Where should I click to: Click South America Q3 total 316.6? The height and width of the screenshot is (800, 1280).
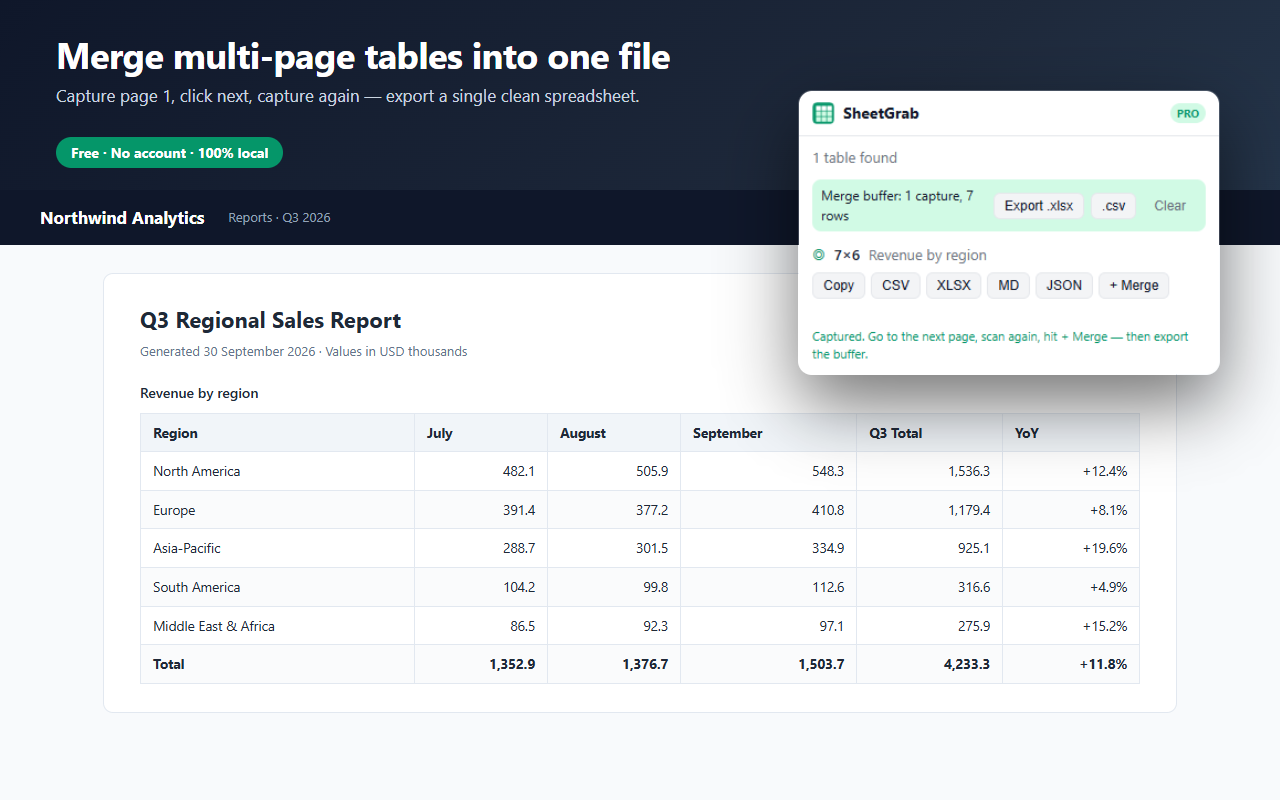click(x=973, y=587)
